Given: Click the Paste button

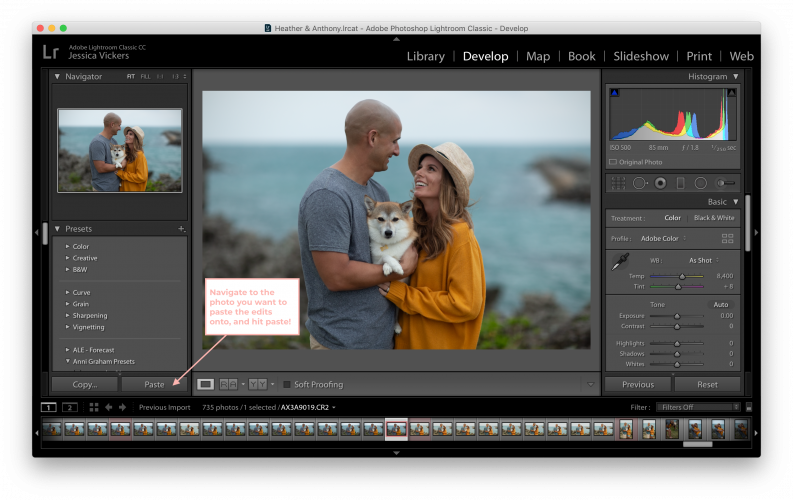Looking at the screenshot, I should (x=154, y=385).
